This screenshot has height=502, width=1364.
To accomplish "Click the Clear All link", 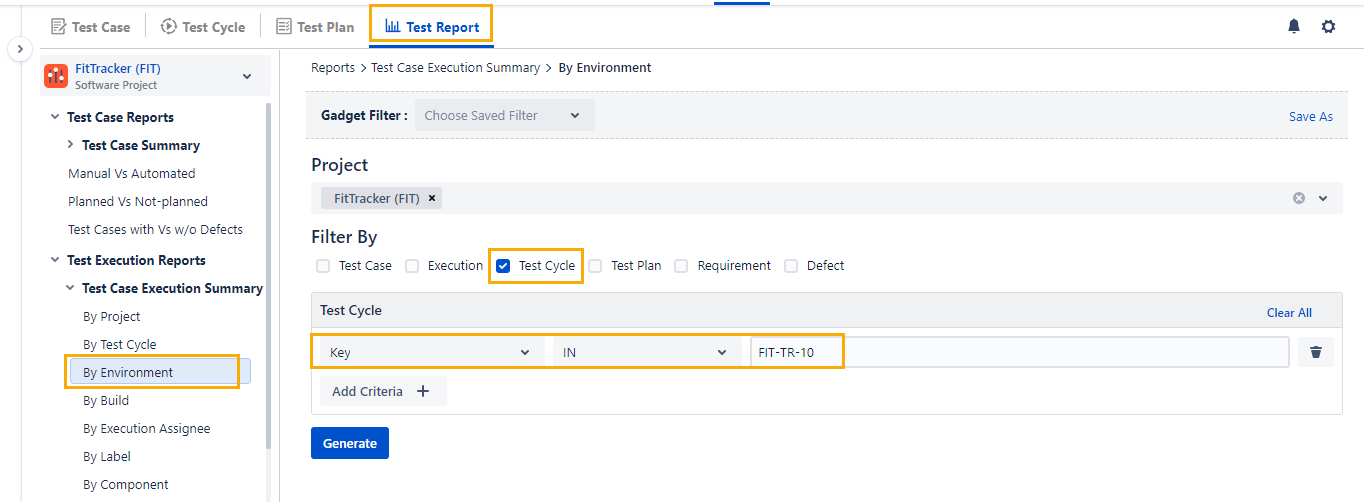I will coord(1289,312).
